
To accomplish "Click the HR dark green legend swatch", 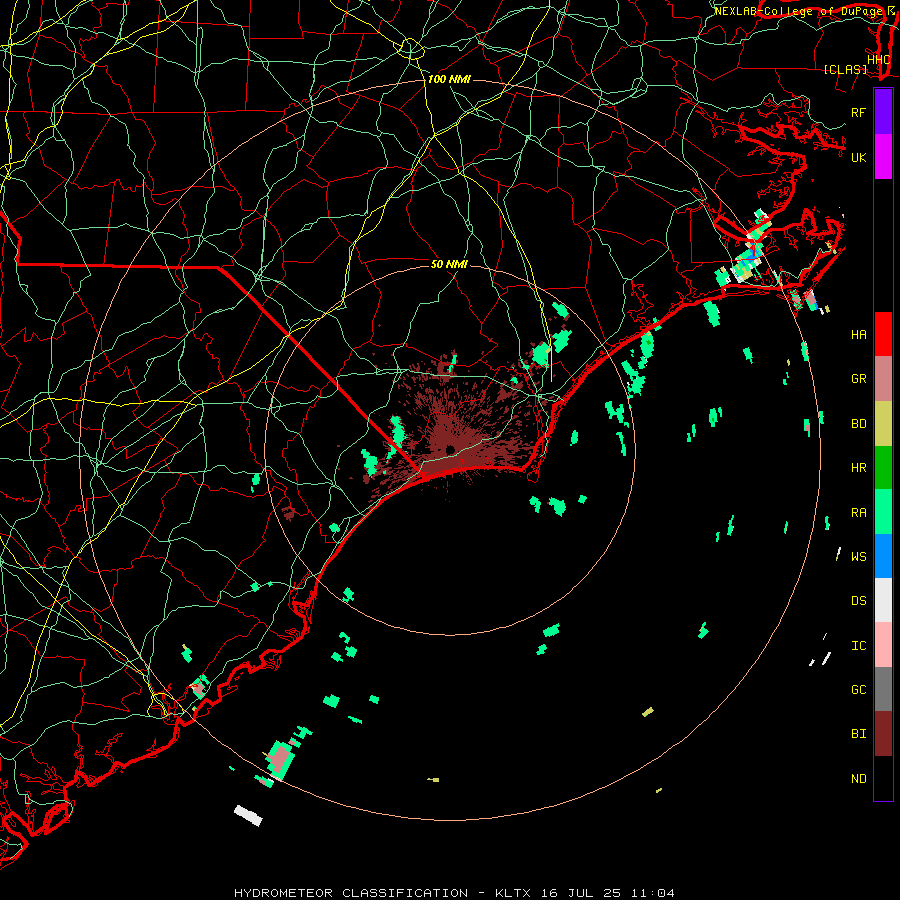I will (x=883, y=468).
